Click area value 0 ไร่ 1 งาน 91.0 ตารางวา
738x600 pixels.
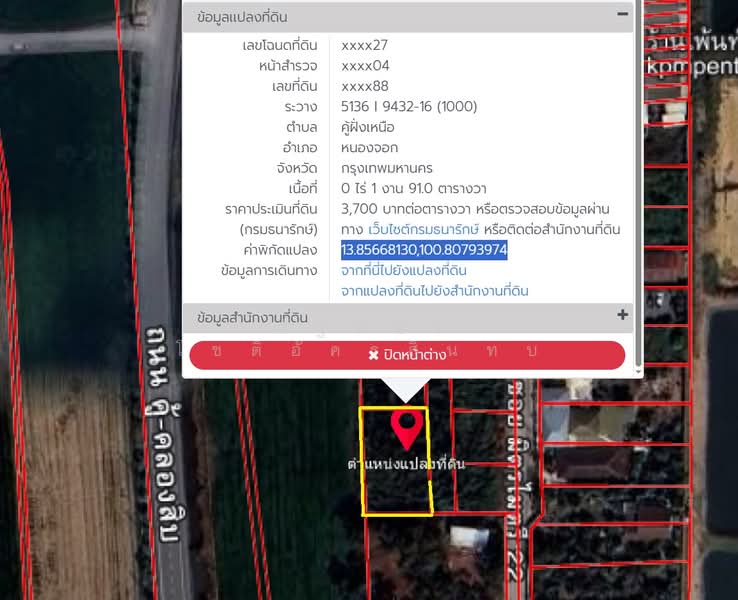tap(413, 189)
